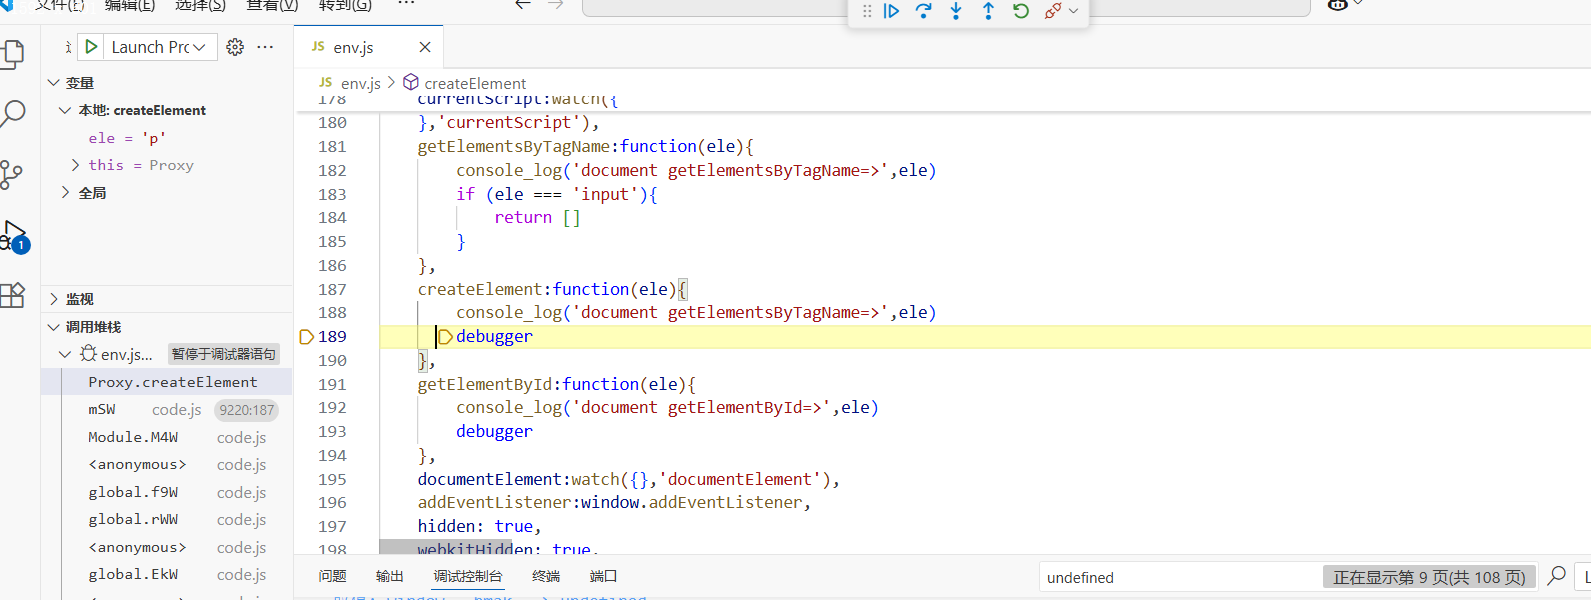Viewport: 1591px width, 600px height.
Task: Expand the 监视 (Watch) section
Action: pos(54,299)
